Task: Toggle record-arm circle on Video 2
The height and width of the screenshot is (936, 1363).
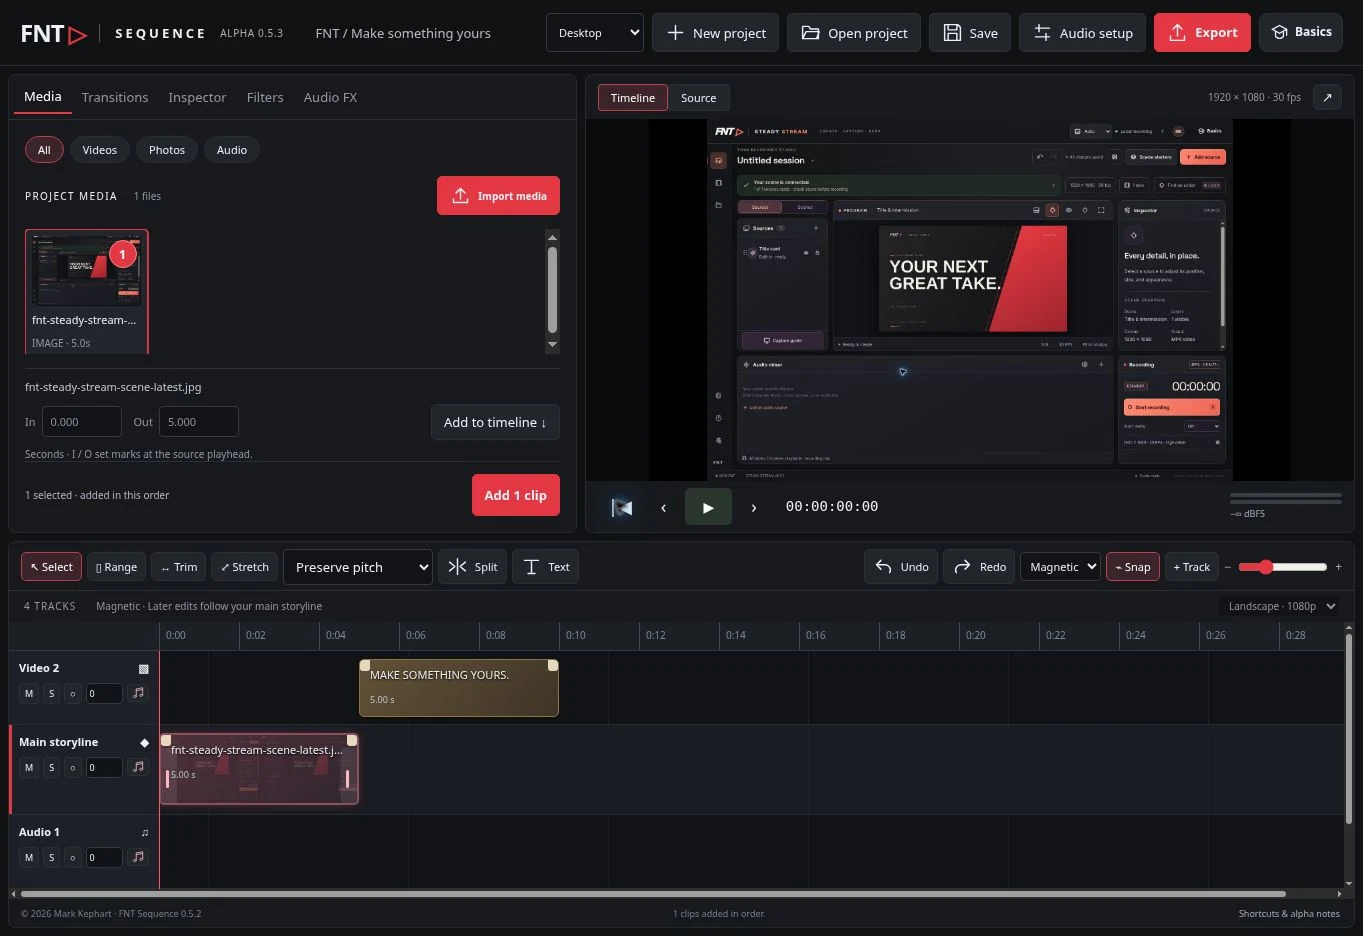Action: [x=73, y=693]
